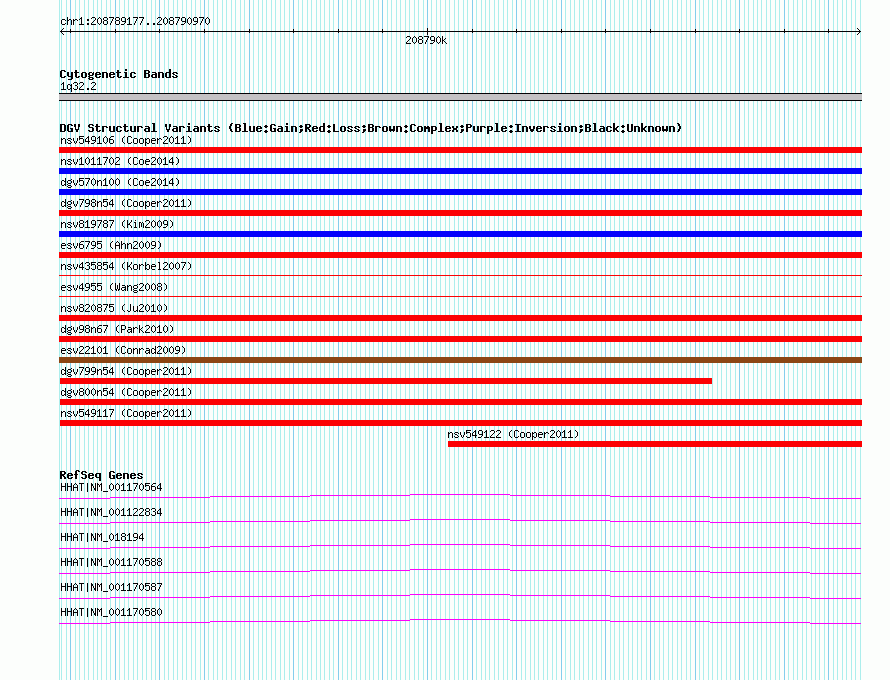This screenshot has height=680, width=890.
Task: Open transcript HHAT|NM_001170564
Action: coord(111,487)
